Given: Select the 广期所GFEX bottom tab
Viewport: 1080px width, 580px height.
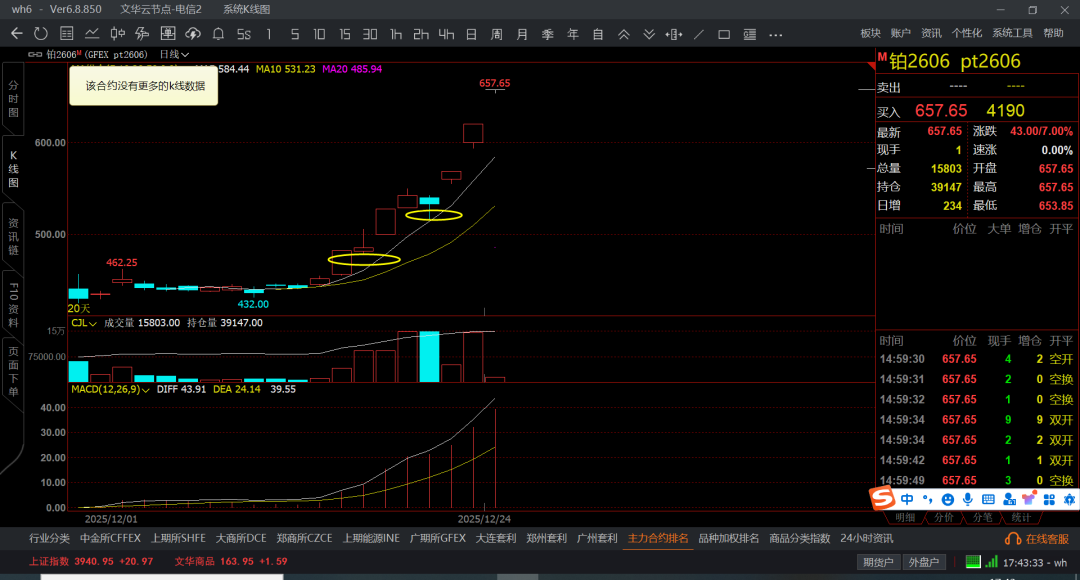Looking at the screenshot, I should coord(437,539).
